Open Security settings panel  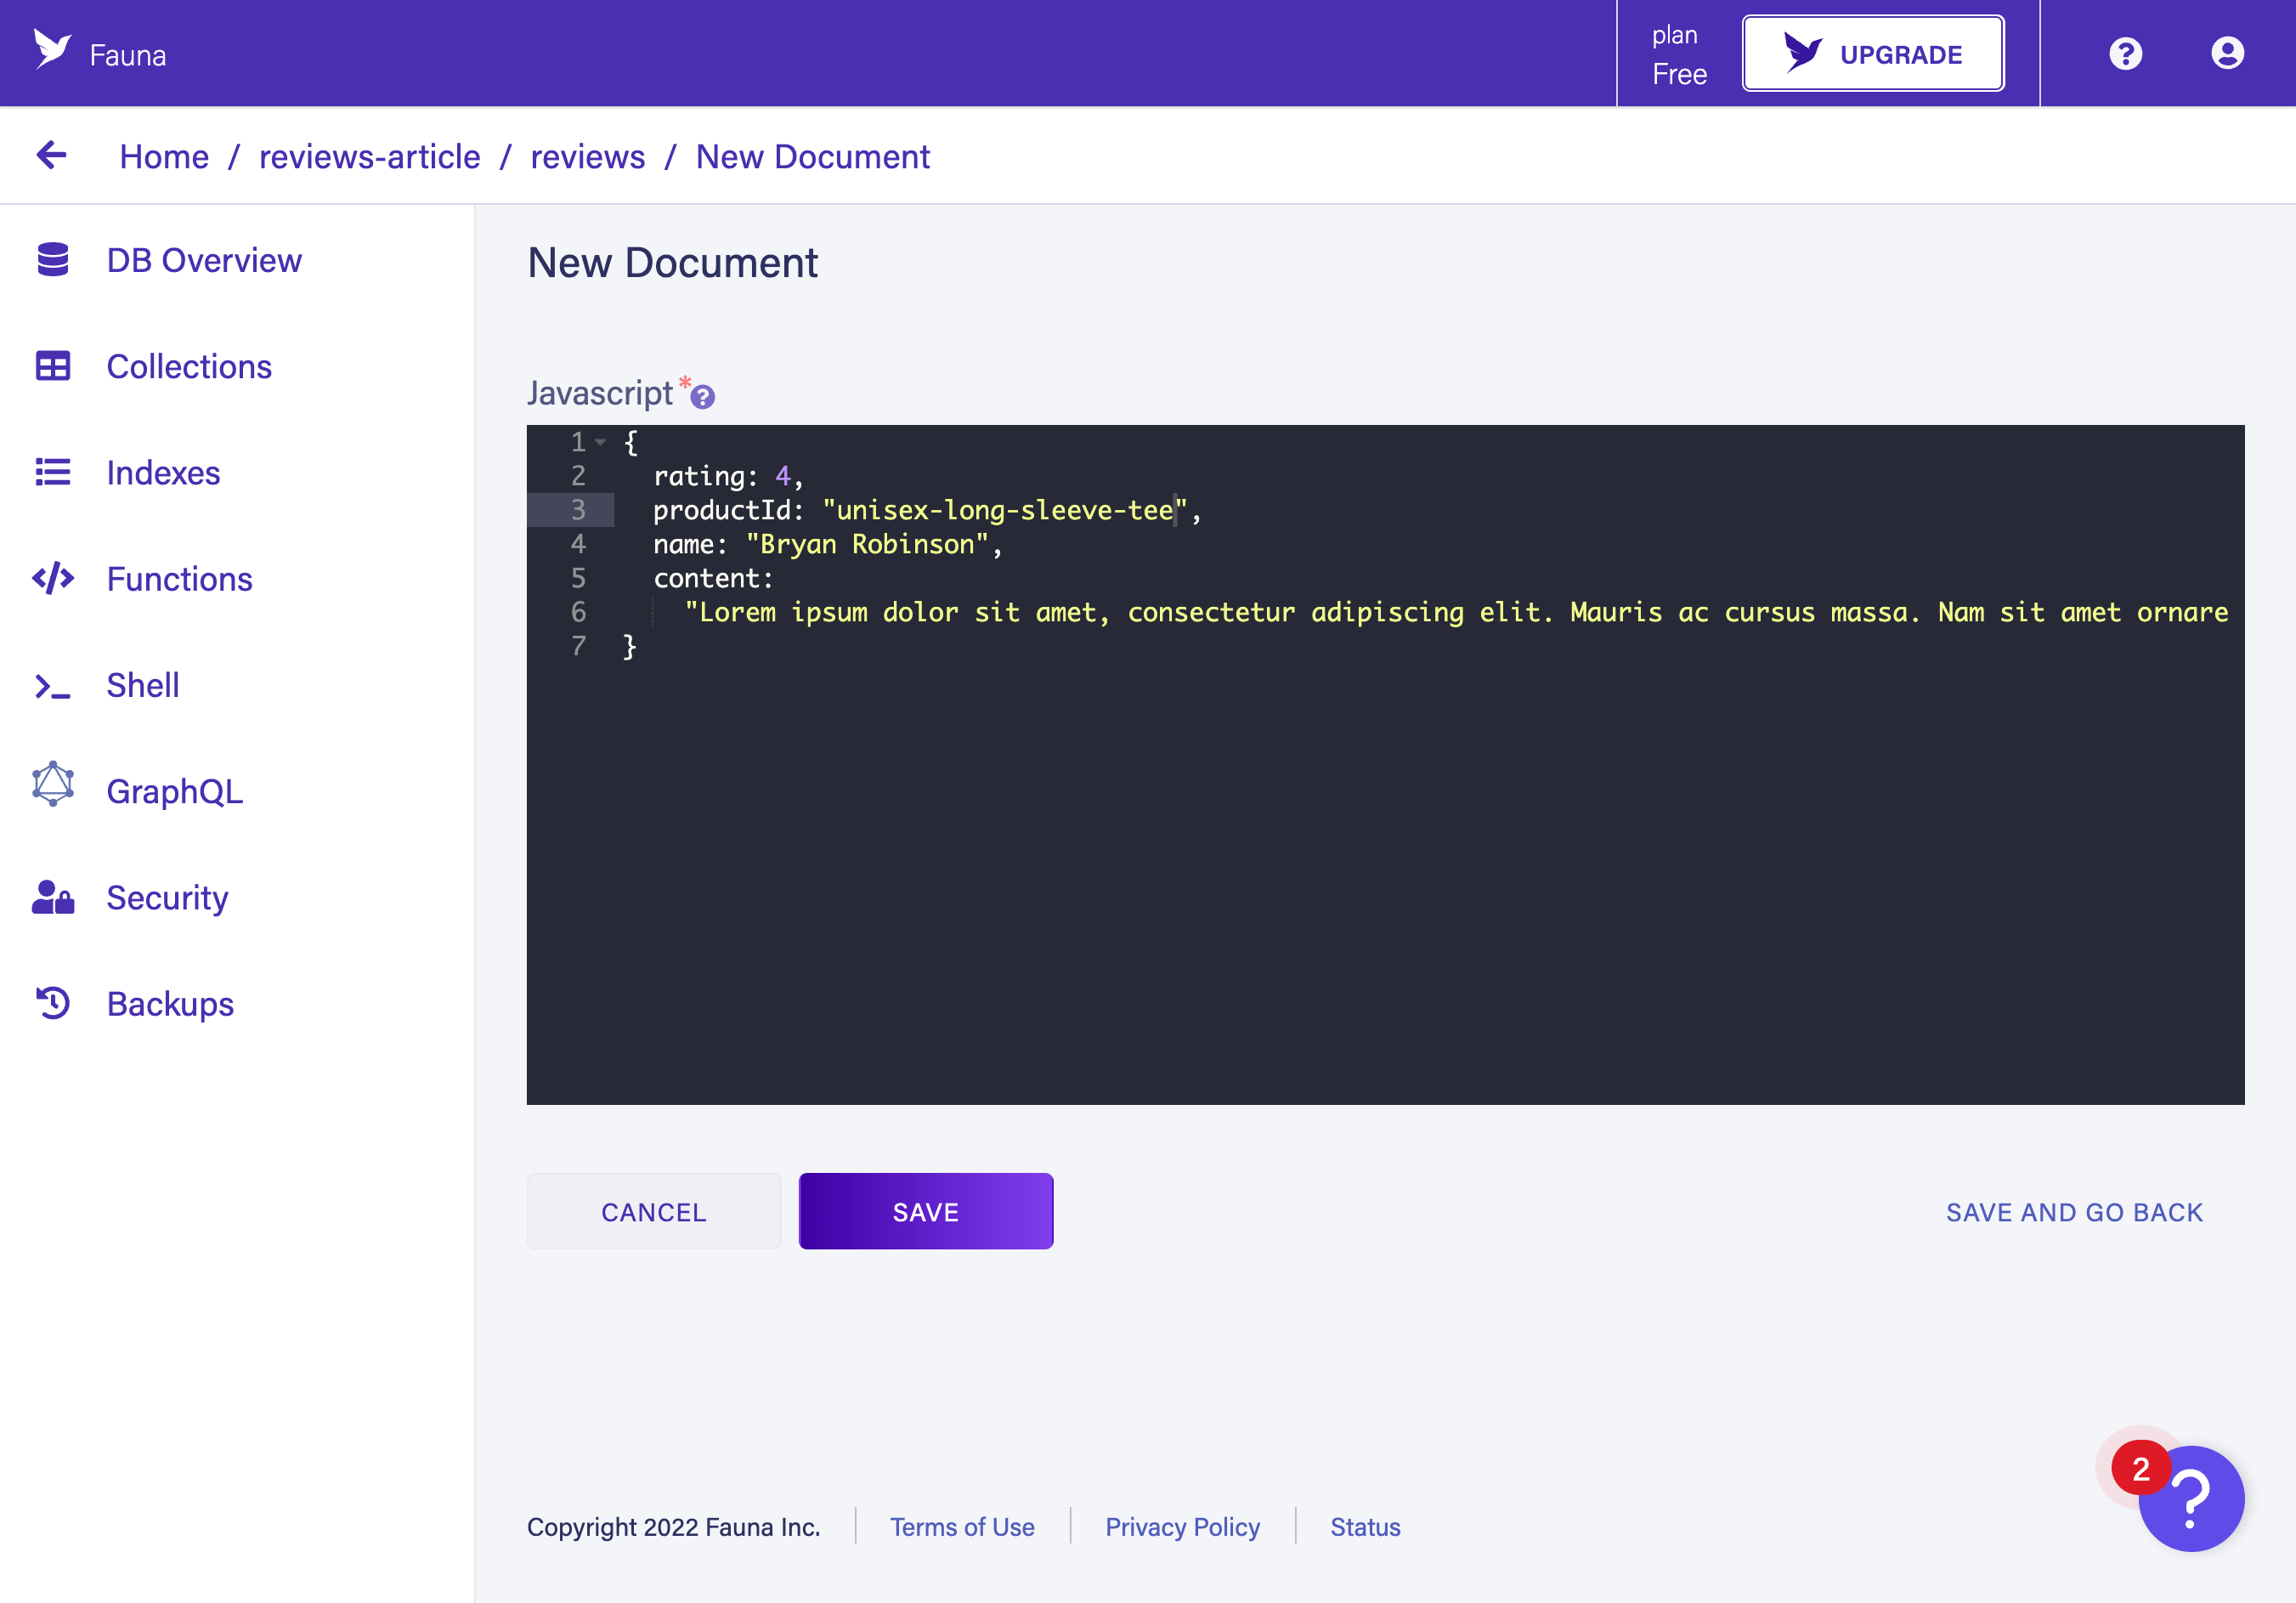tap(166, 898)
